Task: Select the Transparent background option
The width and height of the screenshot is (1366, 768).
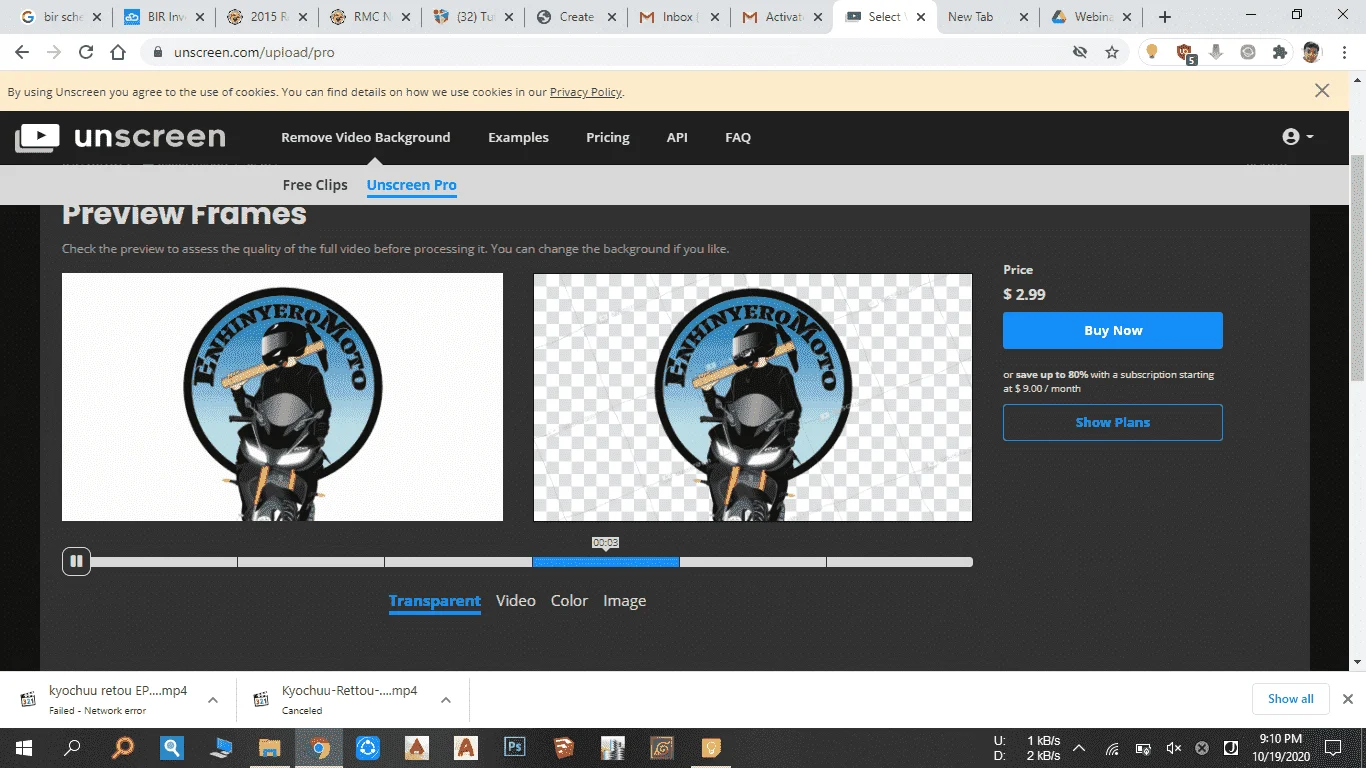Action: pyautogui.click(x=435, y=601)
